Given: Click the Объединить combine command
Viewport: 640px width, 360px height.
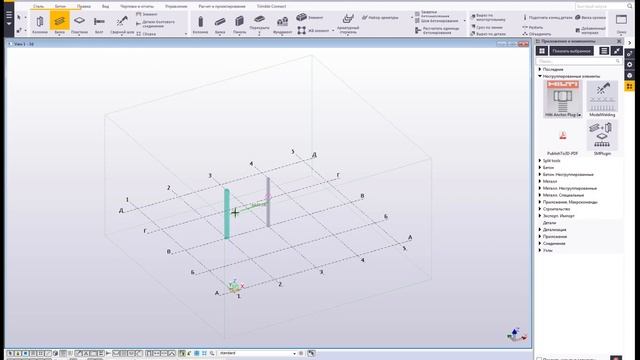Looking at the screenshot, I should pos(537,34).
